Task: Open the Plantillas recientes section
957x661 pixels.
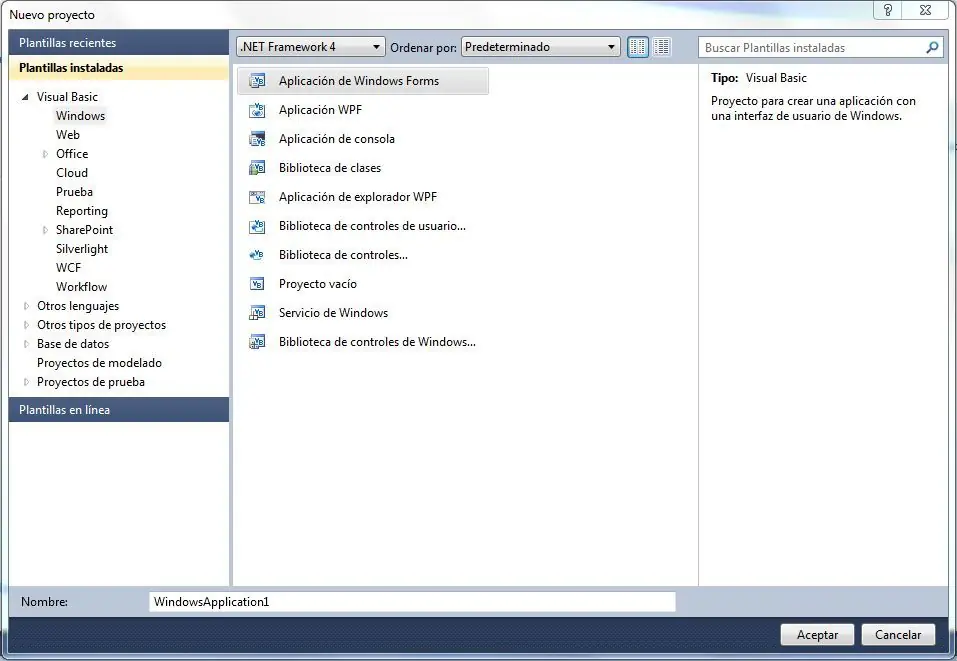Action: click(x=119, y=43)
